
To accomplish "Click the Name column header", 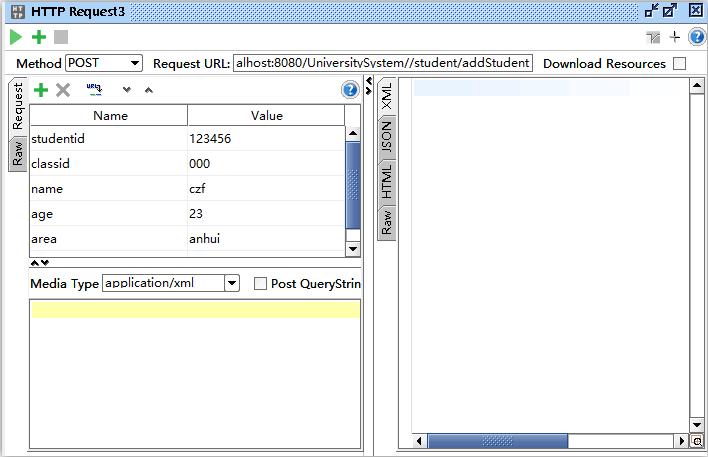I will [109, 116].
